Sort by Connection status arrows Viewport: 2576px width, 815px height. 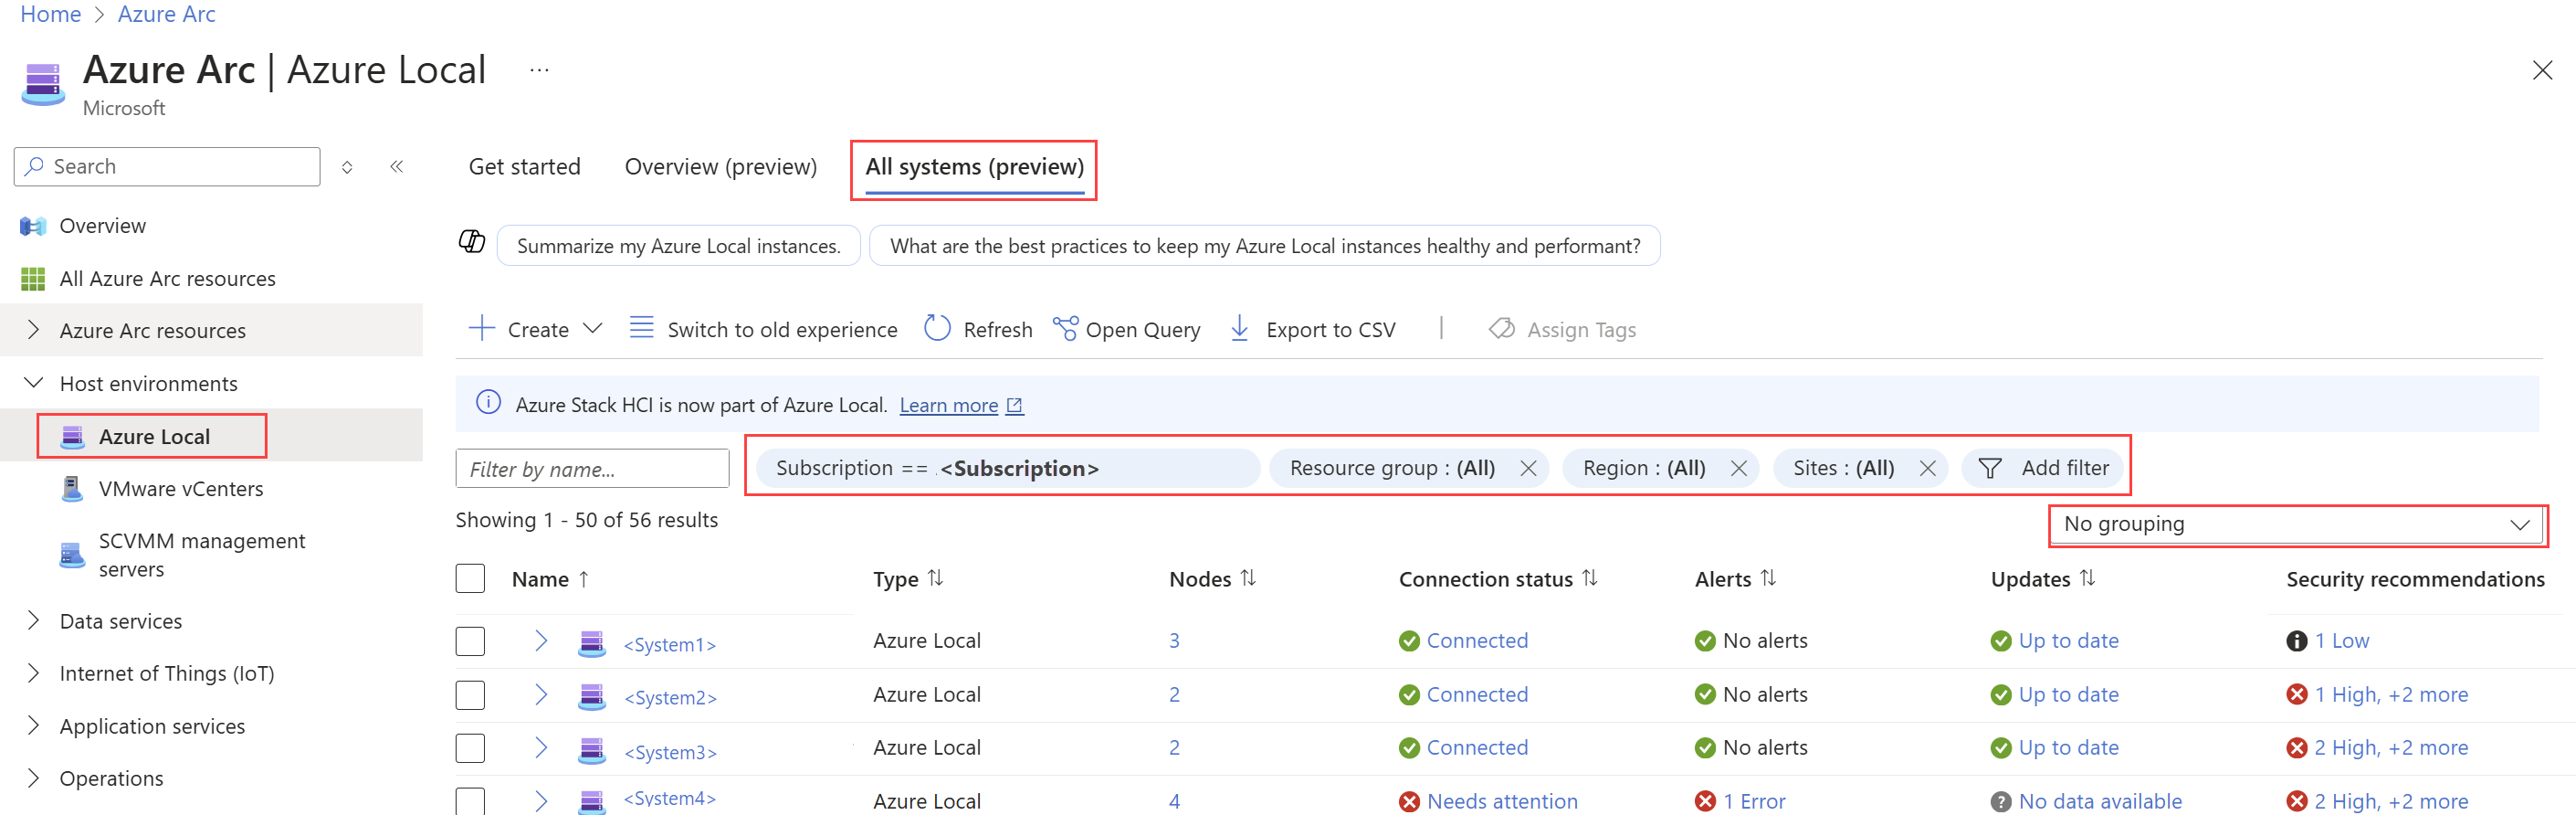pos(1590,578)
